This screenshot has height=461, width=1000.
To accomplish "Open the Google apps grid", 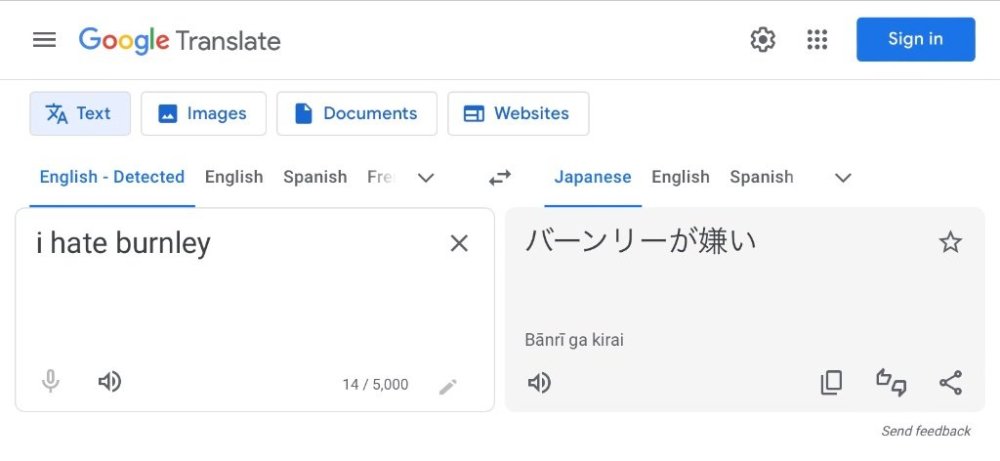I will pyautogui.click(x=817, y=40).
